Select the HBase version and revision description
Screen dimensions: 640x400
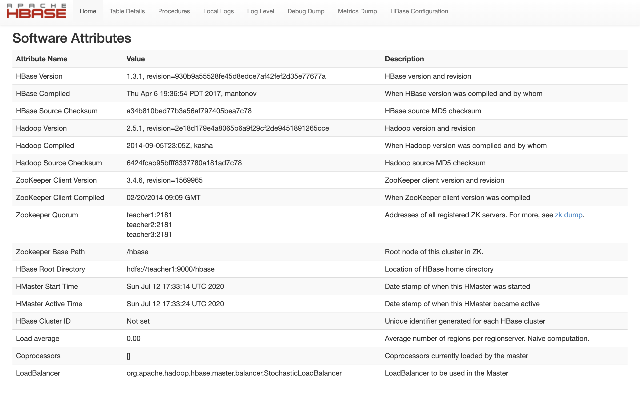pyautogui.click(x=428, y=76)
